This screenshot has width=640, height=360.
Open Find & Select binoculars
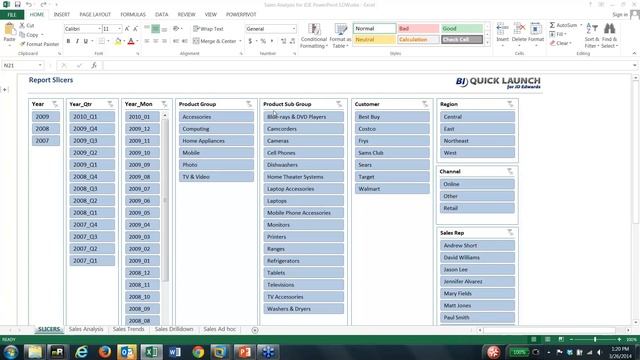pos(609,36)
